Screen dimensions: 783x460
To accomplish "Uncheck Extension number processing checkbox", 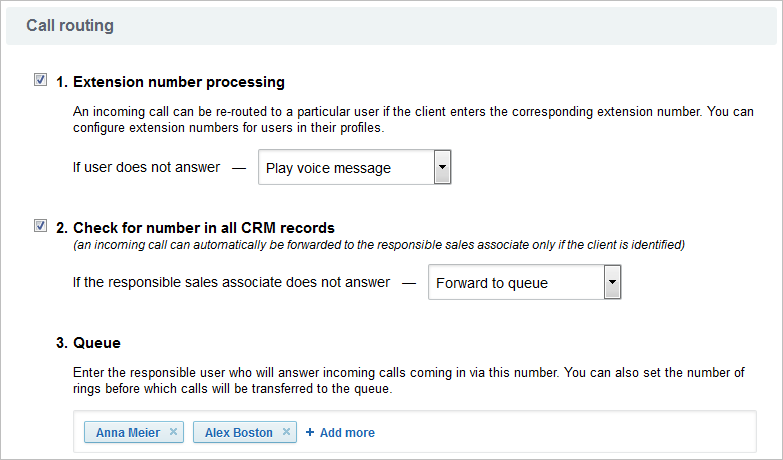I will coord(41,80).
